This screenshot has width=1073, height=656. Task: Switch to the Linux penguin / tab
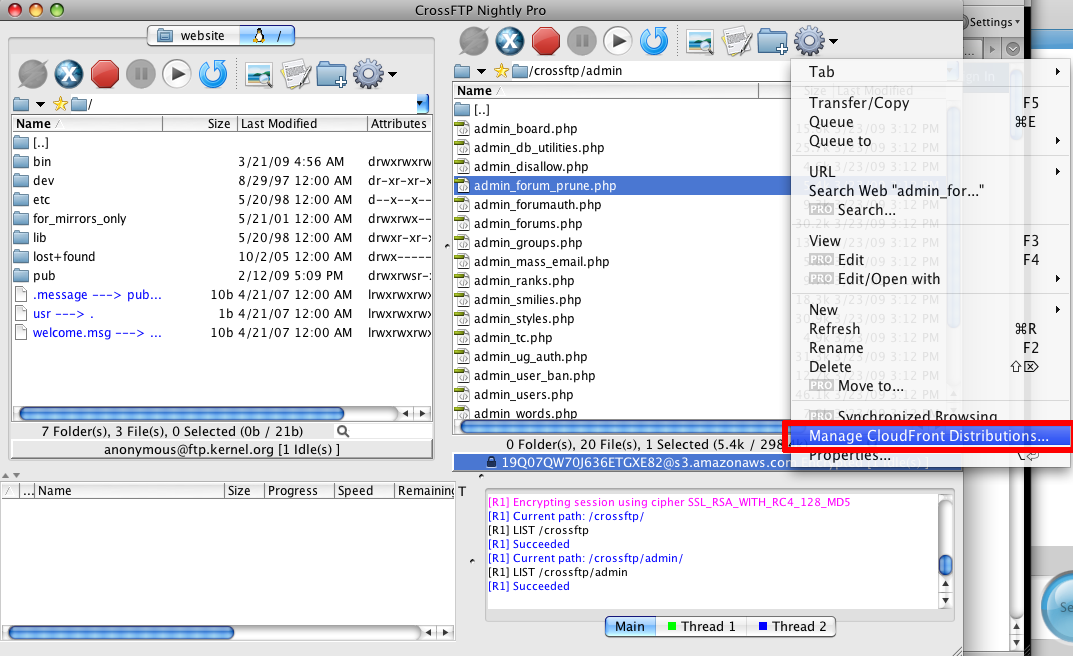click(x=267, y=36)
